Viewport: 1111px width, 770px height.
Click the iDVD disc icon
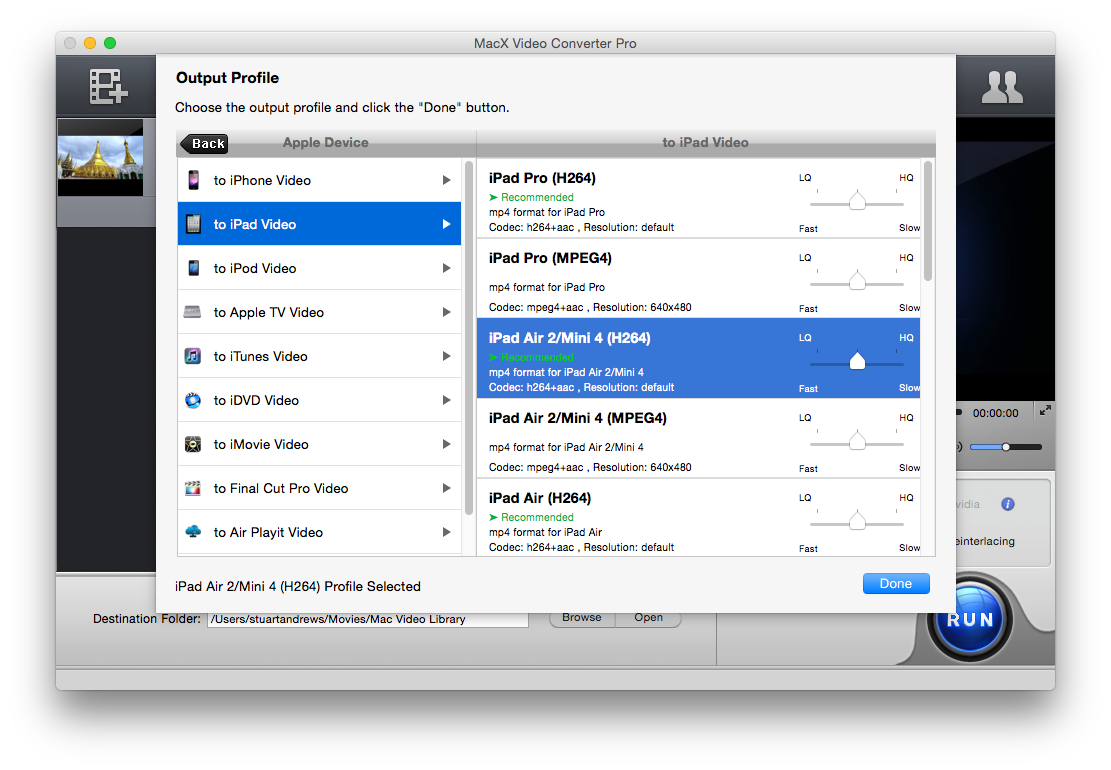tap(193, 400)
